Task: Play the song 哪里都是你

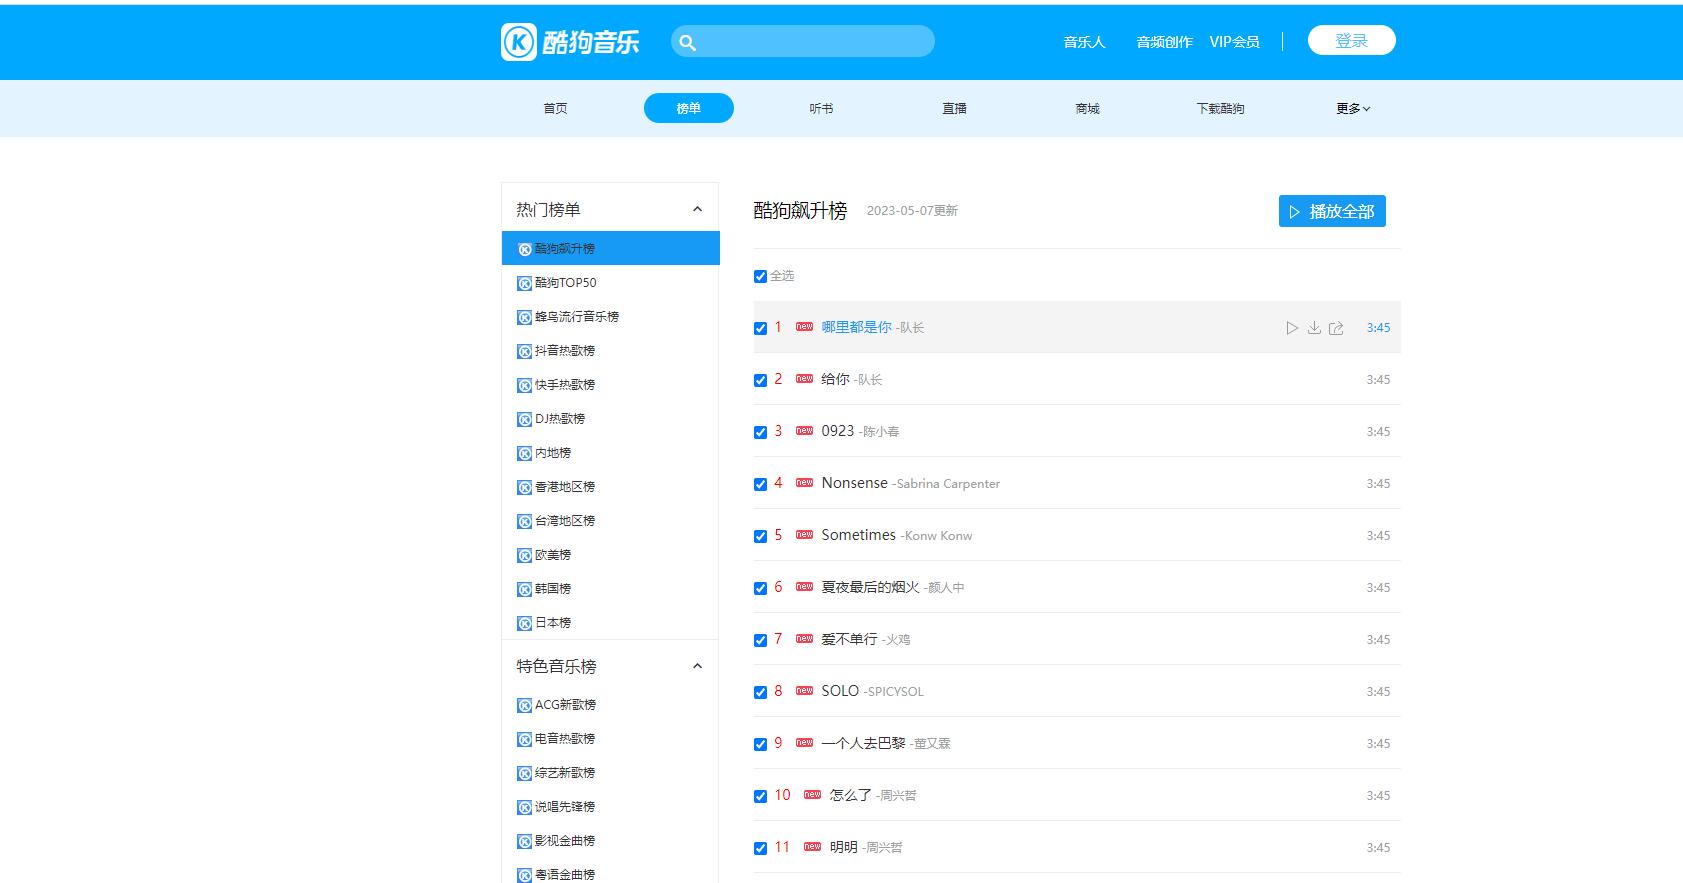Action: pos(1292,328)
